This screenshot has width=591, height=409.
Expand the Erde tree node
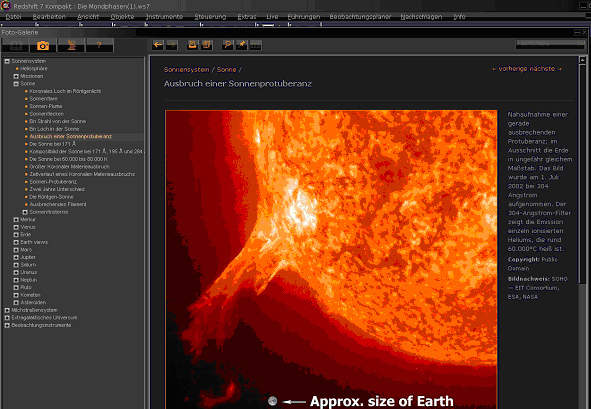click(x=16, y=235)
